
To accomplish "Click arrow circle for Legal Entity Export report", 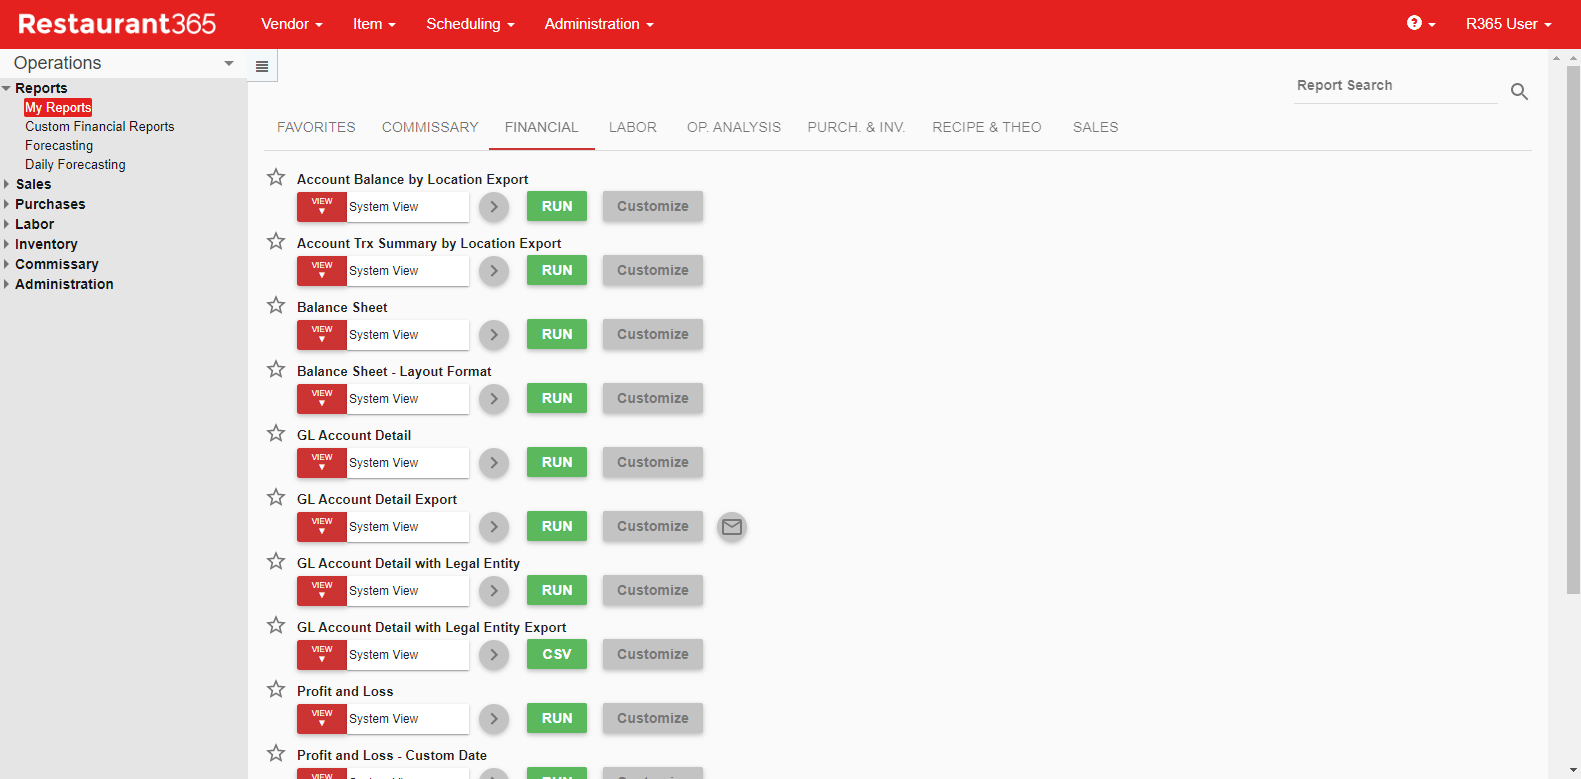I will click(494, 655).
